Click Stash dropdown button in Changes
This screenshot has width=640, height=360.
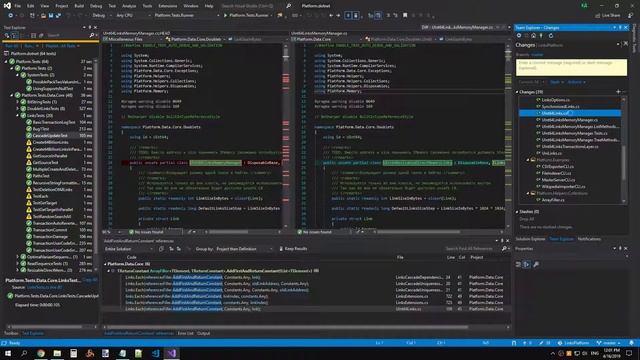click(556, 82)
